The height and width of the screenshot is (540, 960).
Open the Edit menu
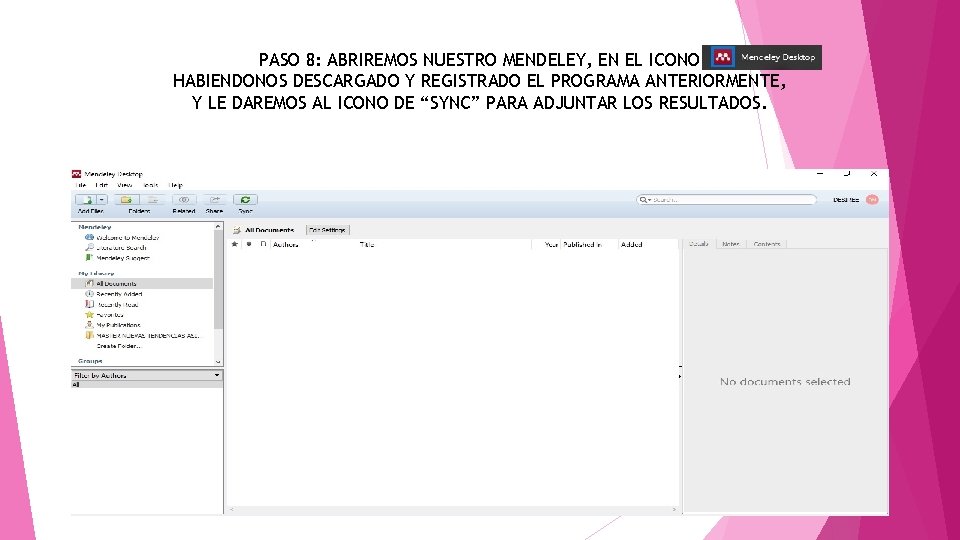(102, 185)
